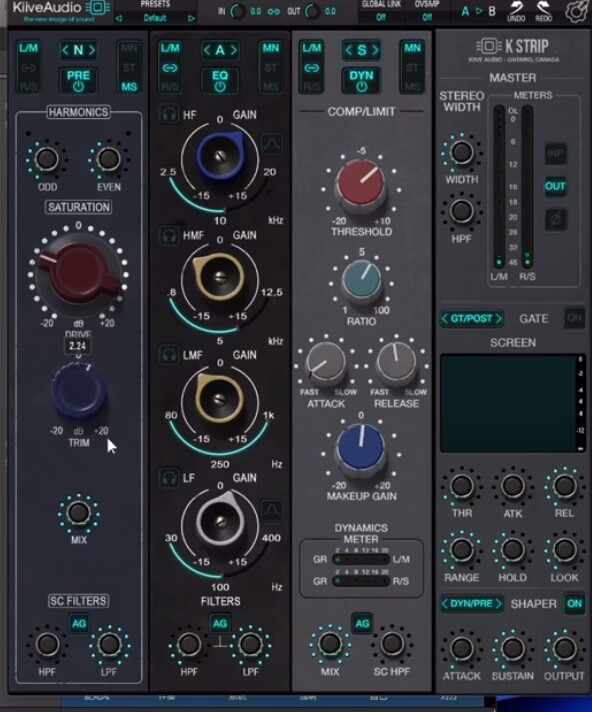Click the 2.24 trim value field
Viewport: 592px width, 712px height.
78,346
